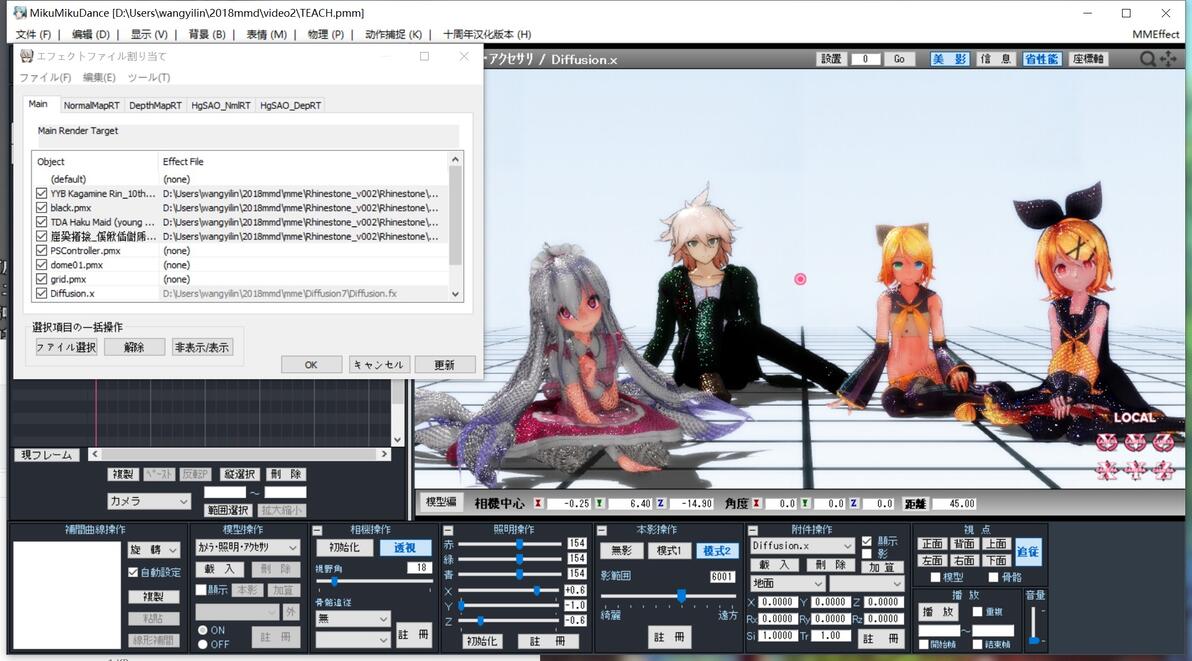Click the Z rotation gizmo icon
The height and width of the screenshot is (661, 1192).
pyautogui.click(x=1164, y=442)
